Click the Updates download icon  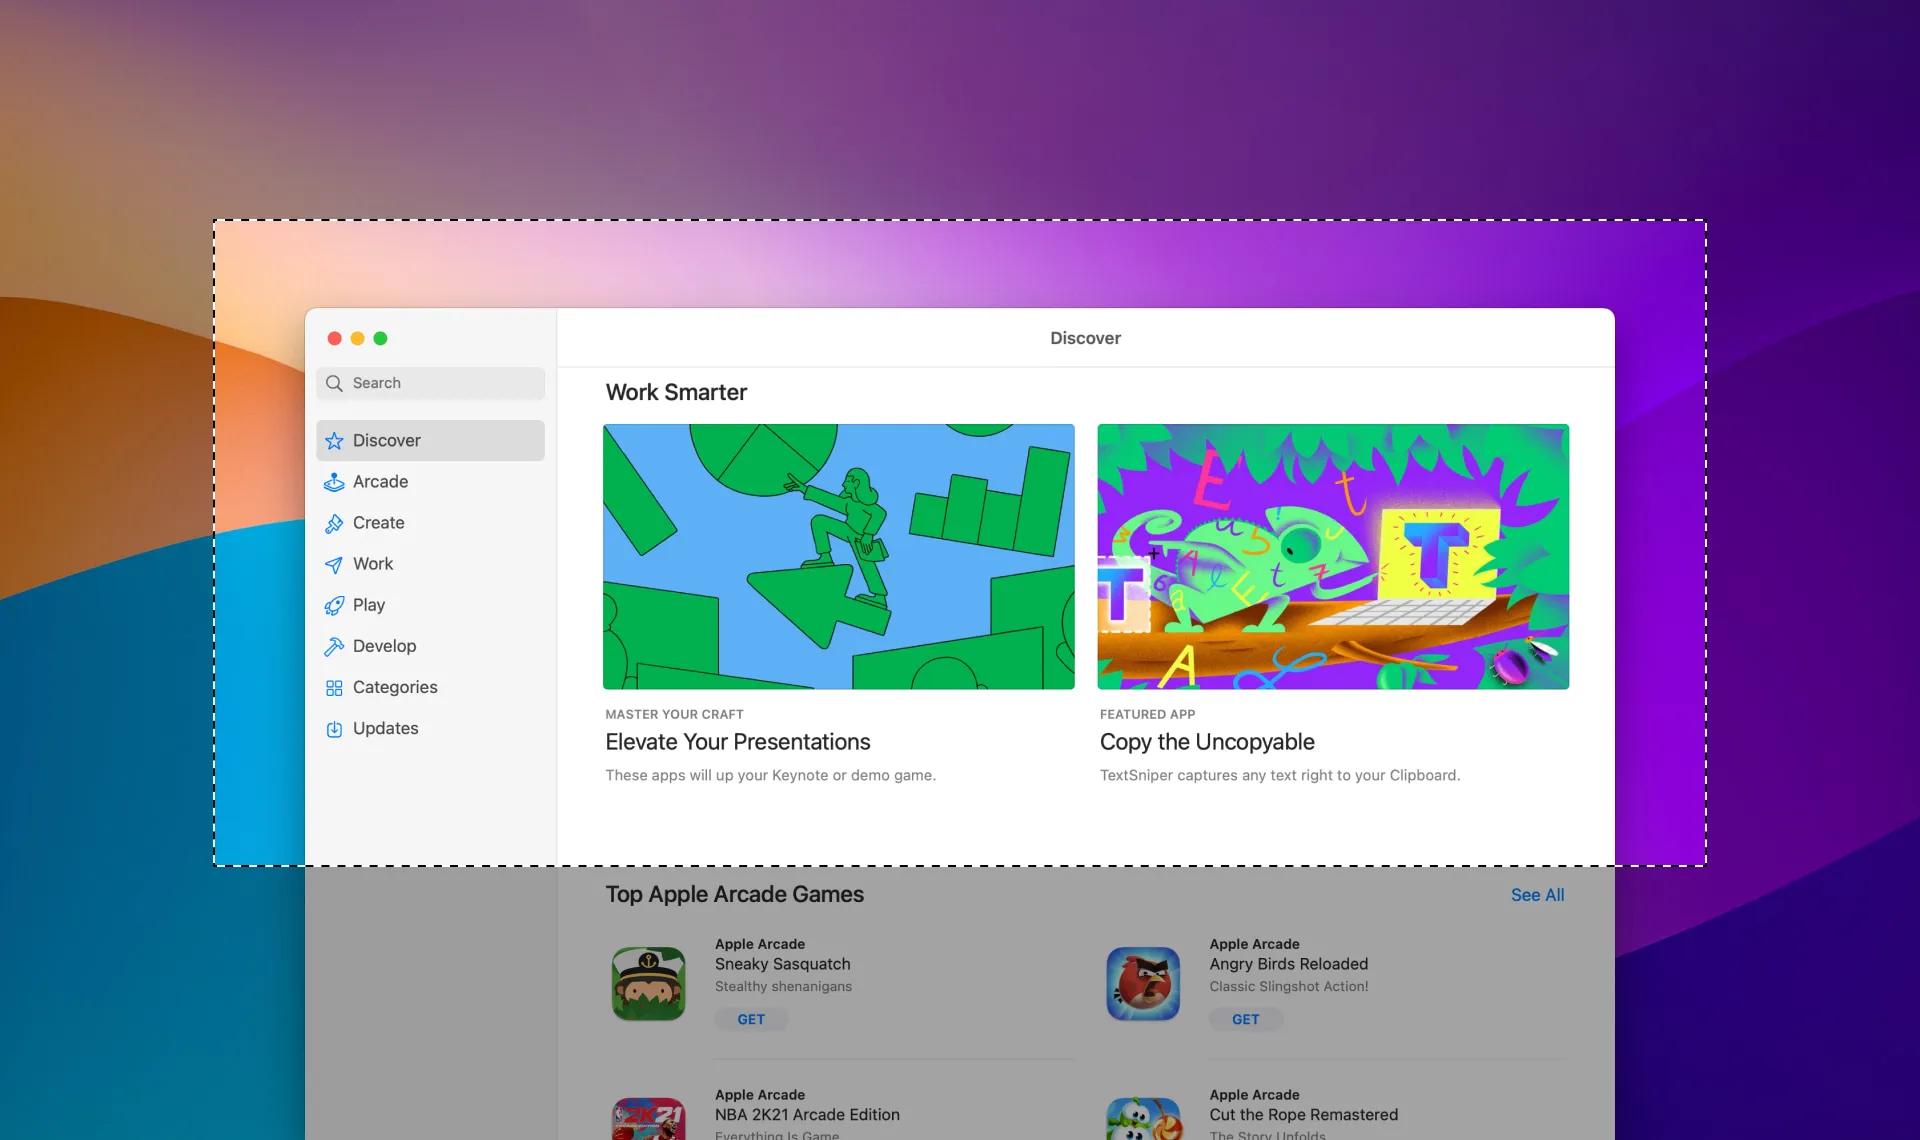(334, 729)
